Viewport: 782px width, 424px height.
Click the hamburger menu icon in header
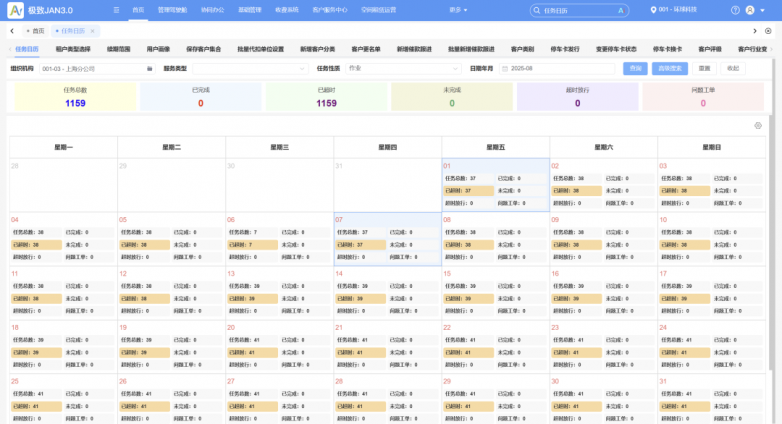click(x=116, y=9)
